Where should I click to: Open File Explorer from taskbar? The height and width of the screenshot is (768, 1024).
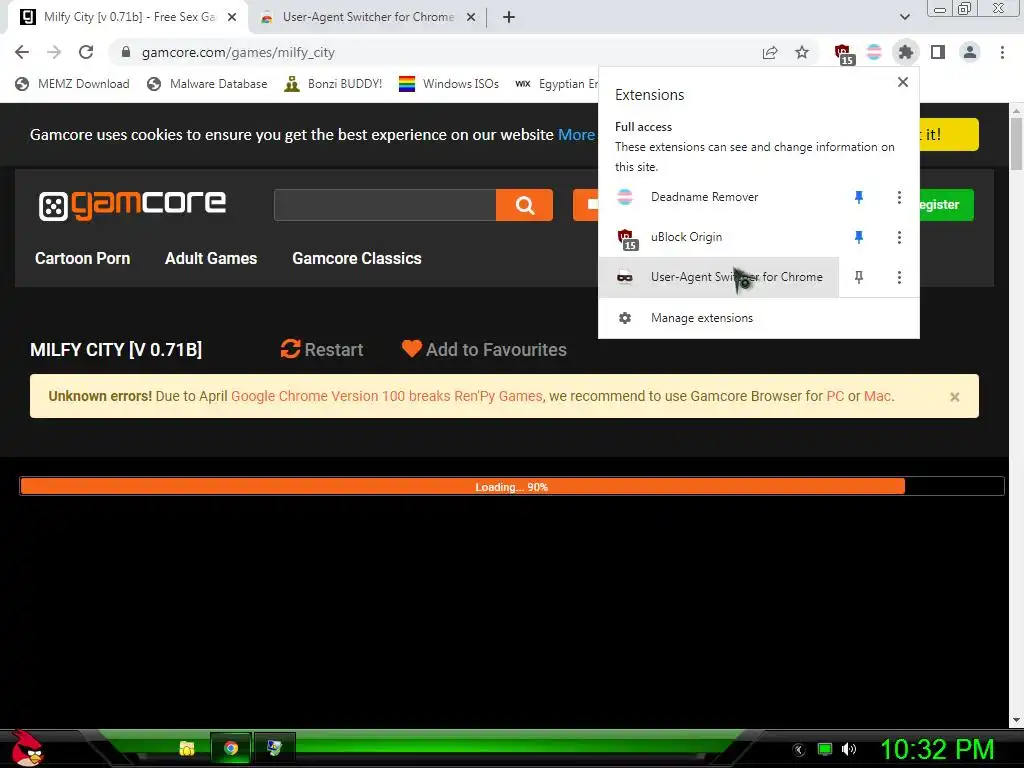pyautogui.click(x=187, y=748)
